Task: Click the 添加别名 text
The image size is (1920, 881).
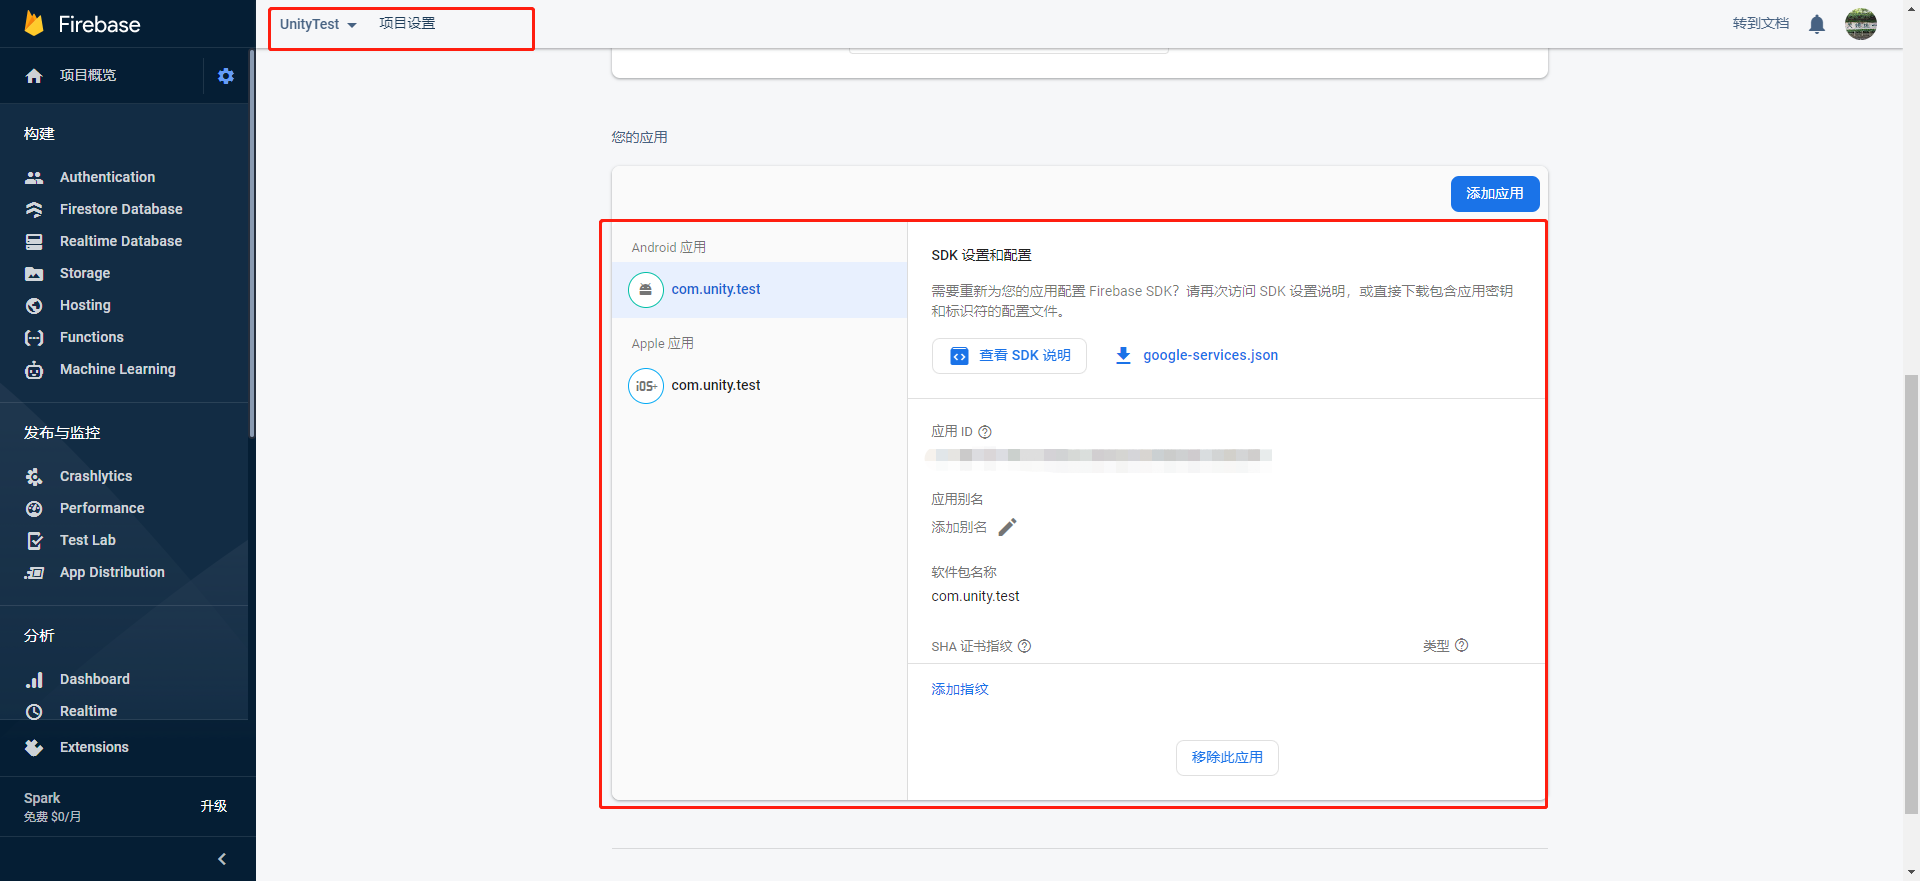Action: (959, 527)
